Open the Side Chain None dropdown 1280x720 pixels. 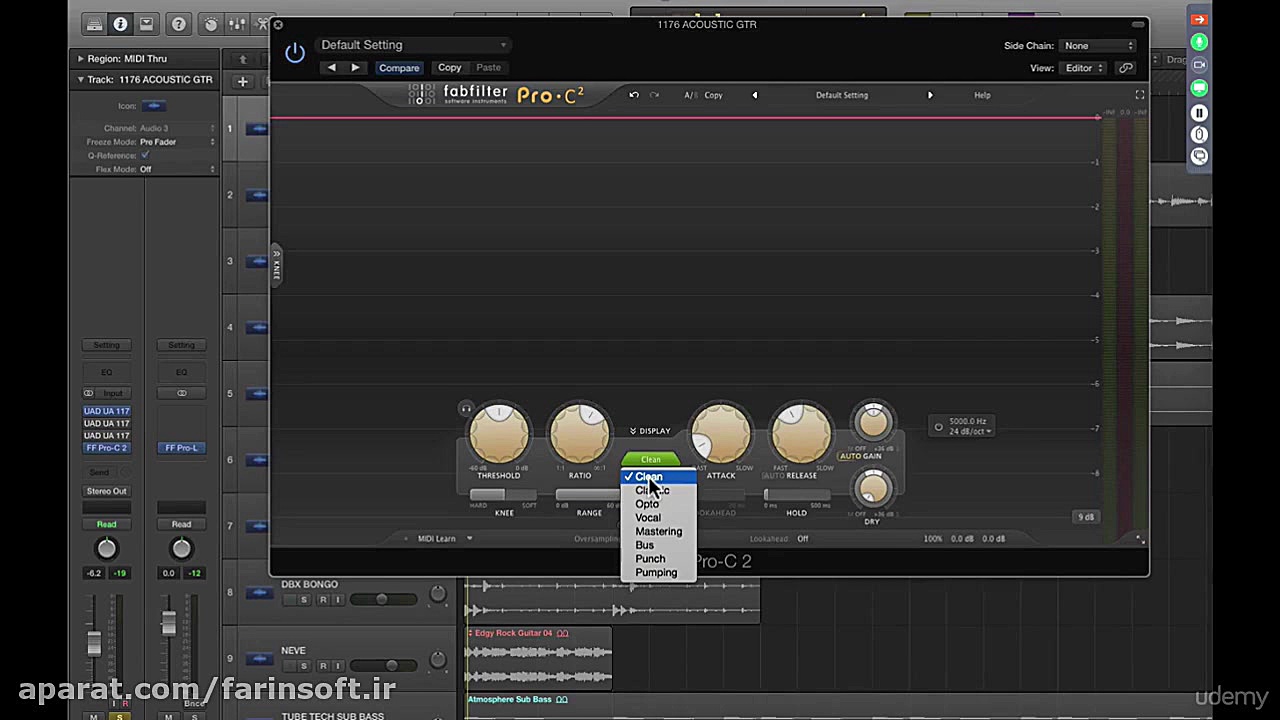[1098, 46]
